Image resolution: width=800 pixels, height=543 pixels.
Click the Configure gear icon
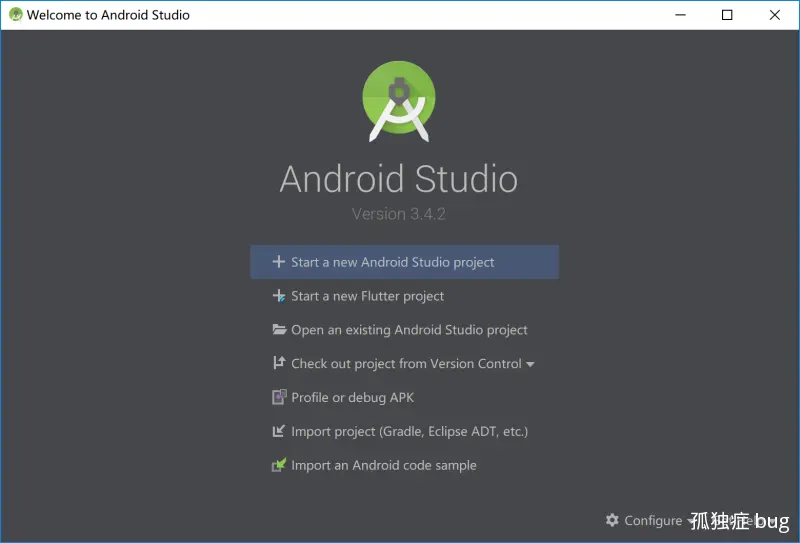tap(612, 520)
